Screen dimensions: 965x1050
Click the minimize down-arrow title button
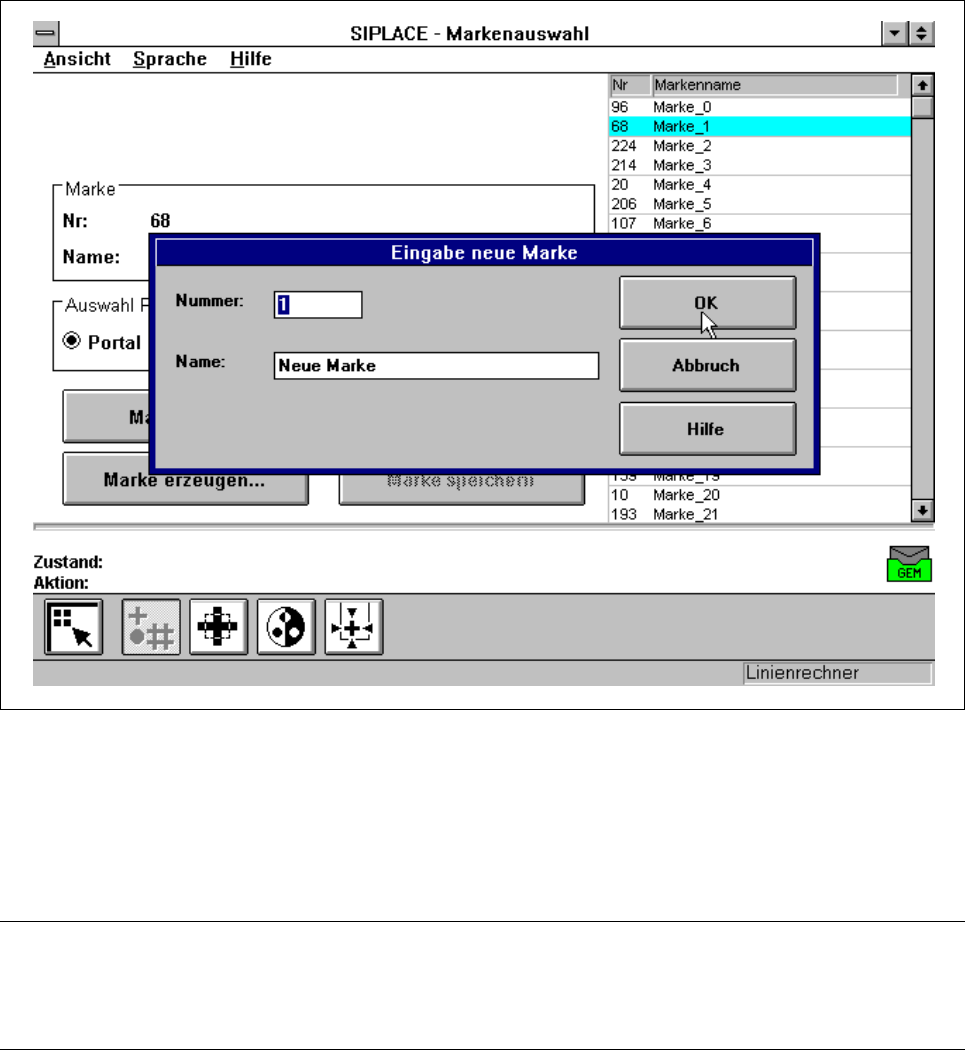(895, 33)
